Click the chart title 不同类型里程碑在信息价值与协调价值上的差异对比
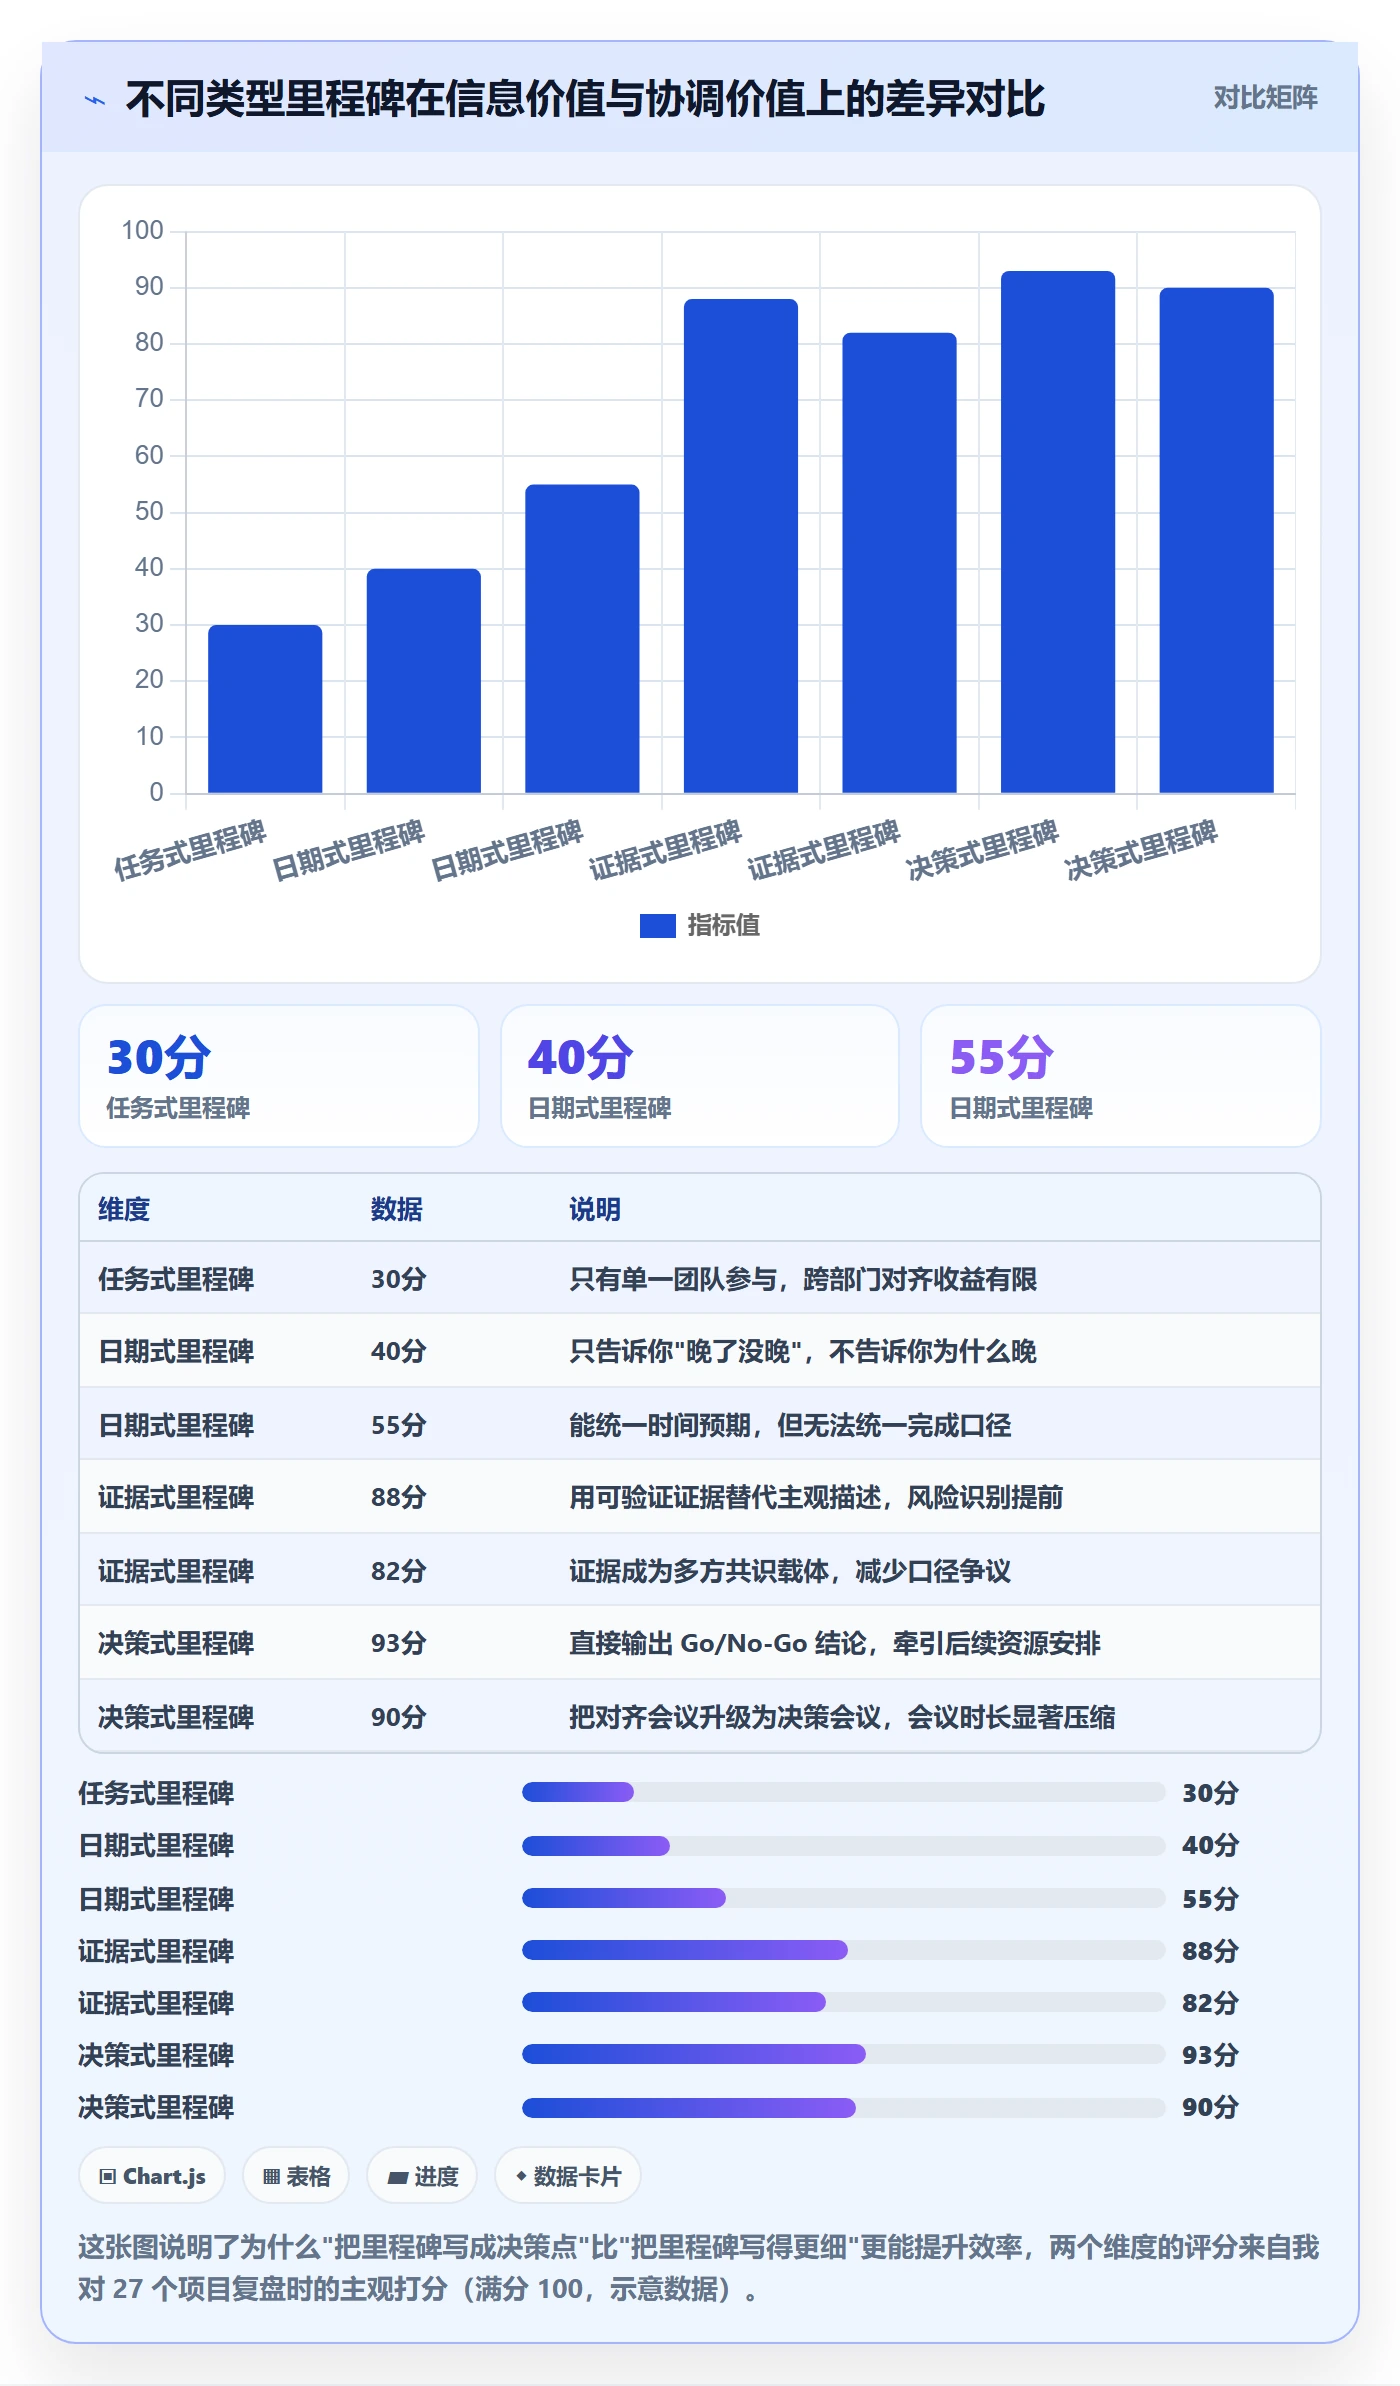Screen dimensions: 1400x2386 coord(585,99)
